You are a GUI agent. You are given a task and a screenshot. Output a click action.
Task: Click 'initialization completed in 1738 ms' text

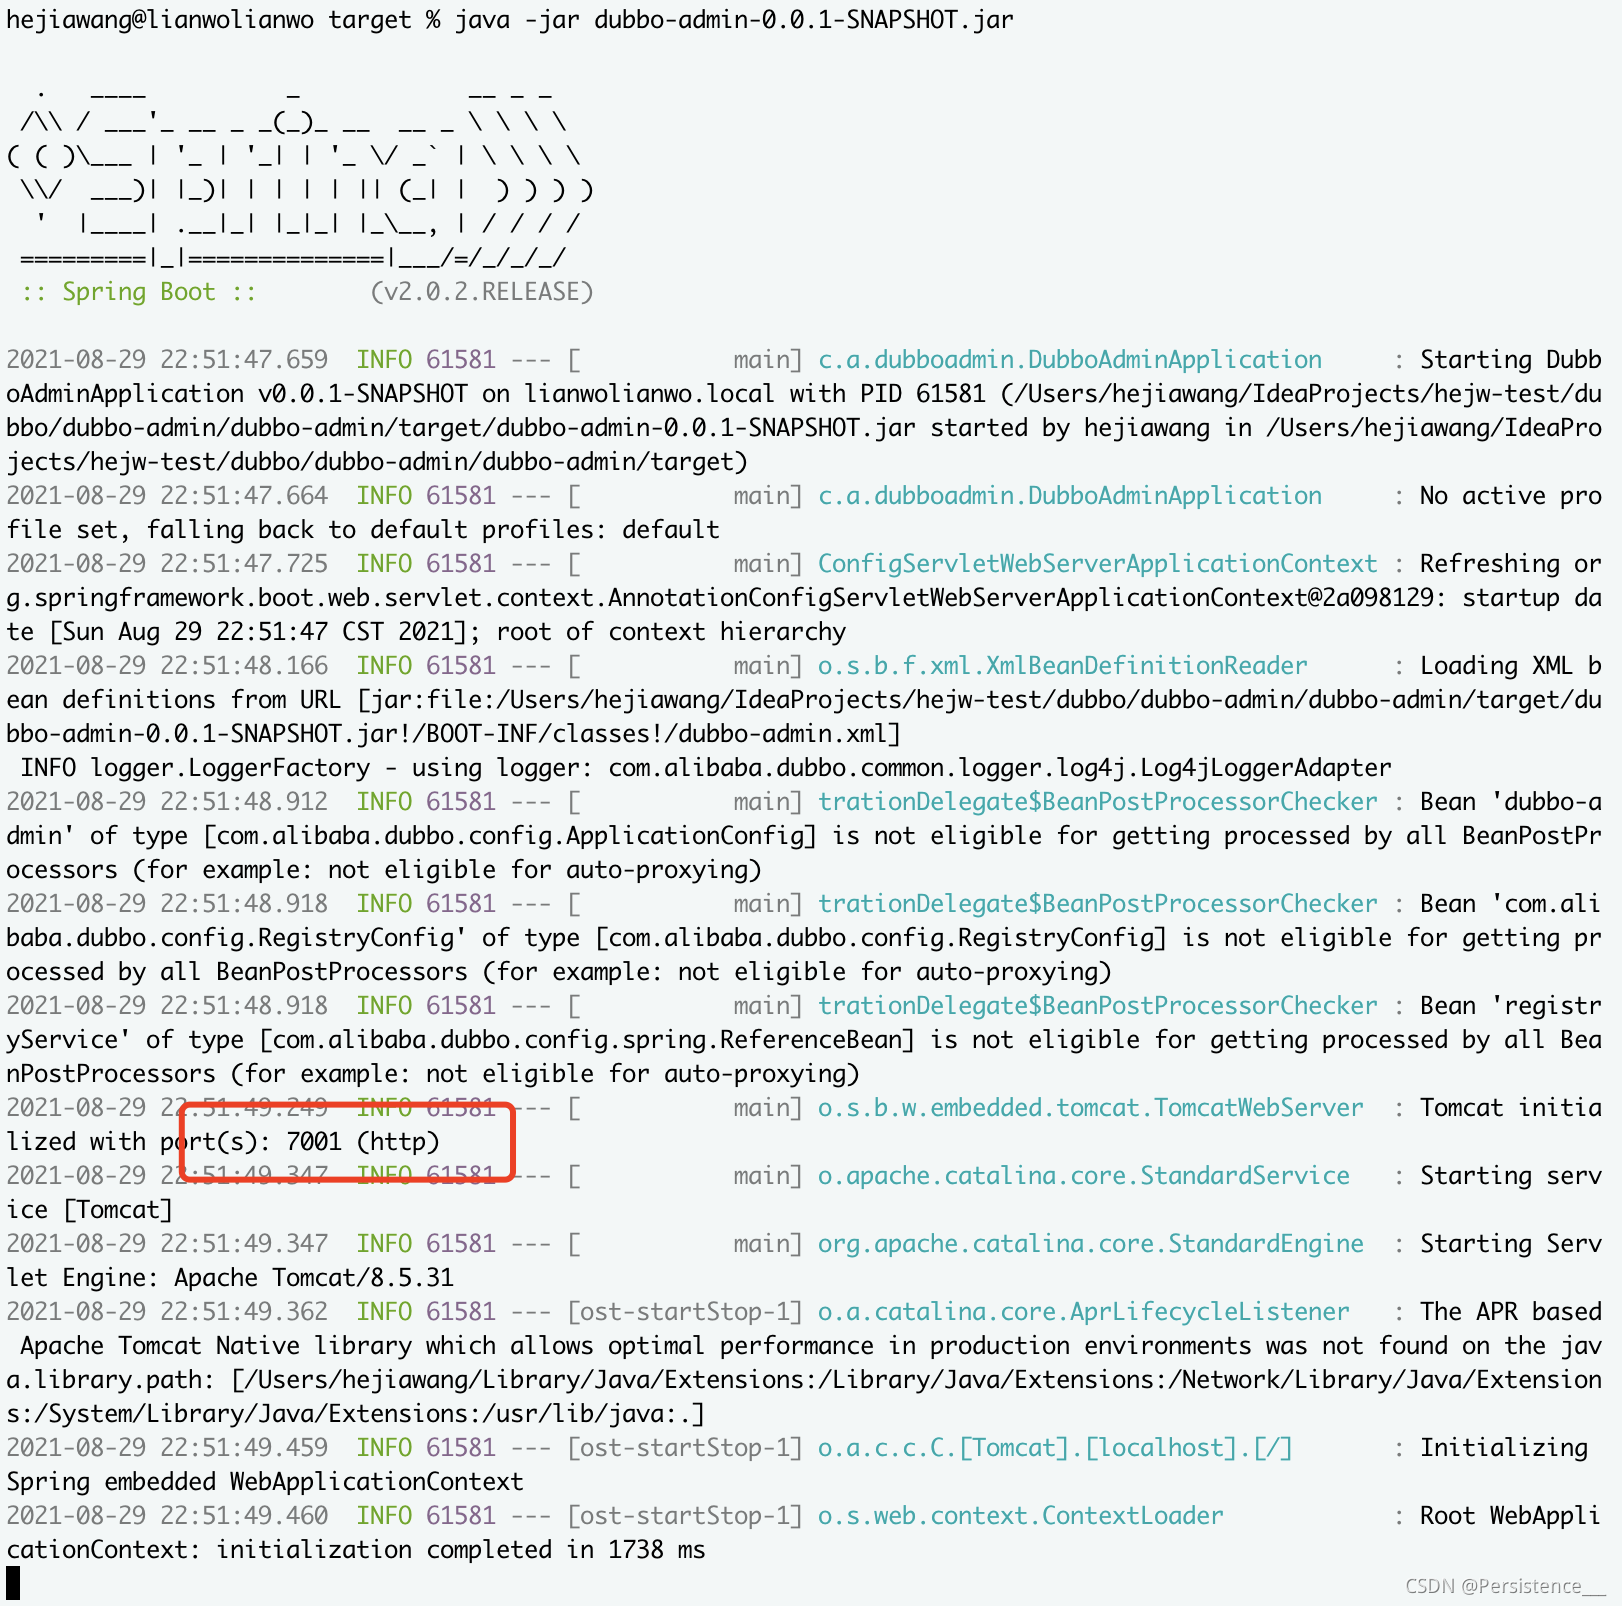point(461,1550)
